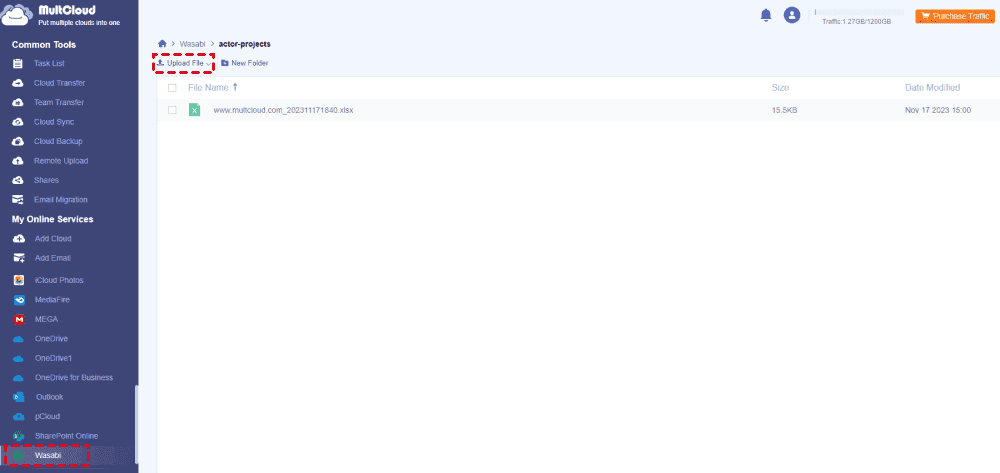Image resolution: width=1000 pixels, height=473 pixels.
Task: Click the OneDrive for Business icon
Action: [18, 377]
